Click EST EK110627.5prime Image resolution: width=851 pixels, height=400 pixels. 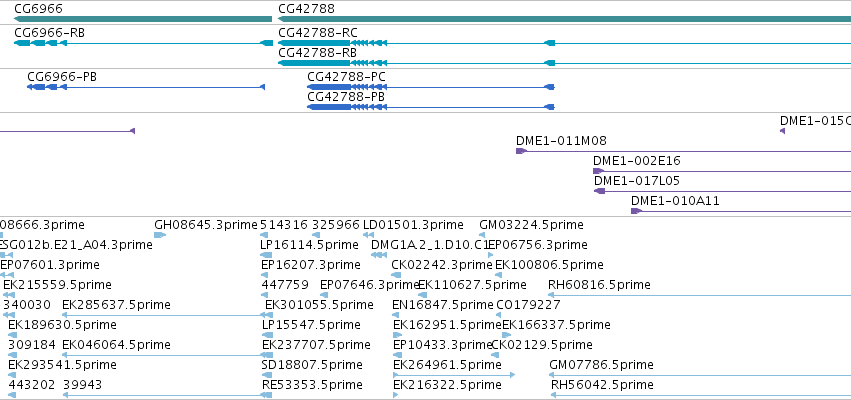pos(472,285)
